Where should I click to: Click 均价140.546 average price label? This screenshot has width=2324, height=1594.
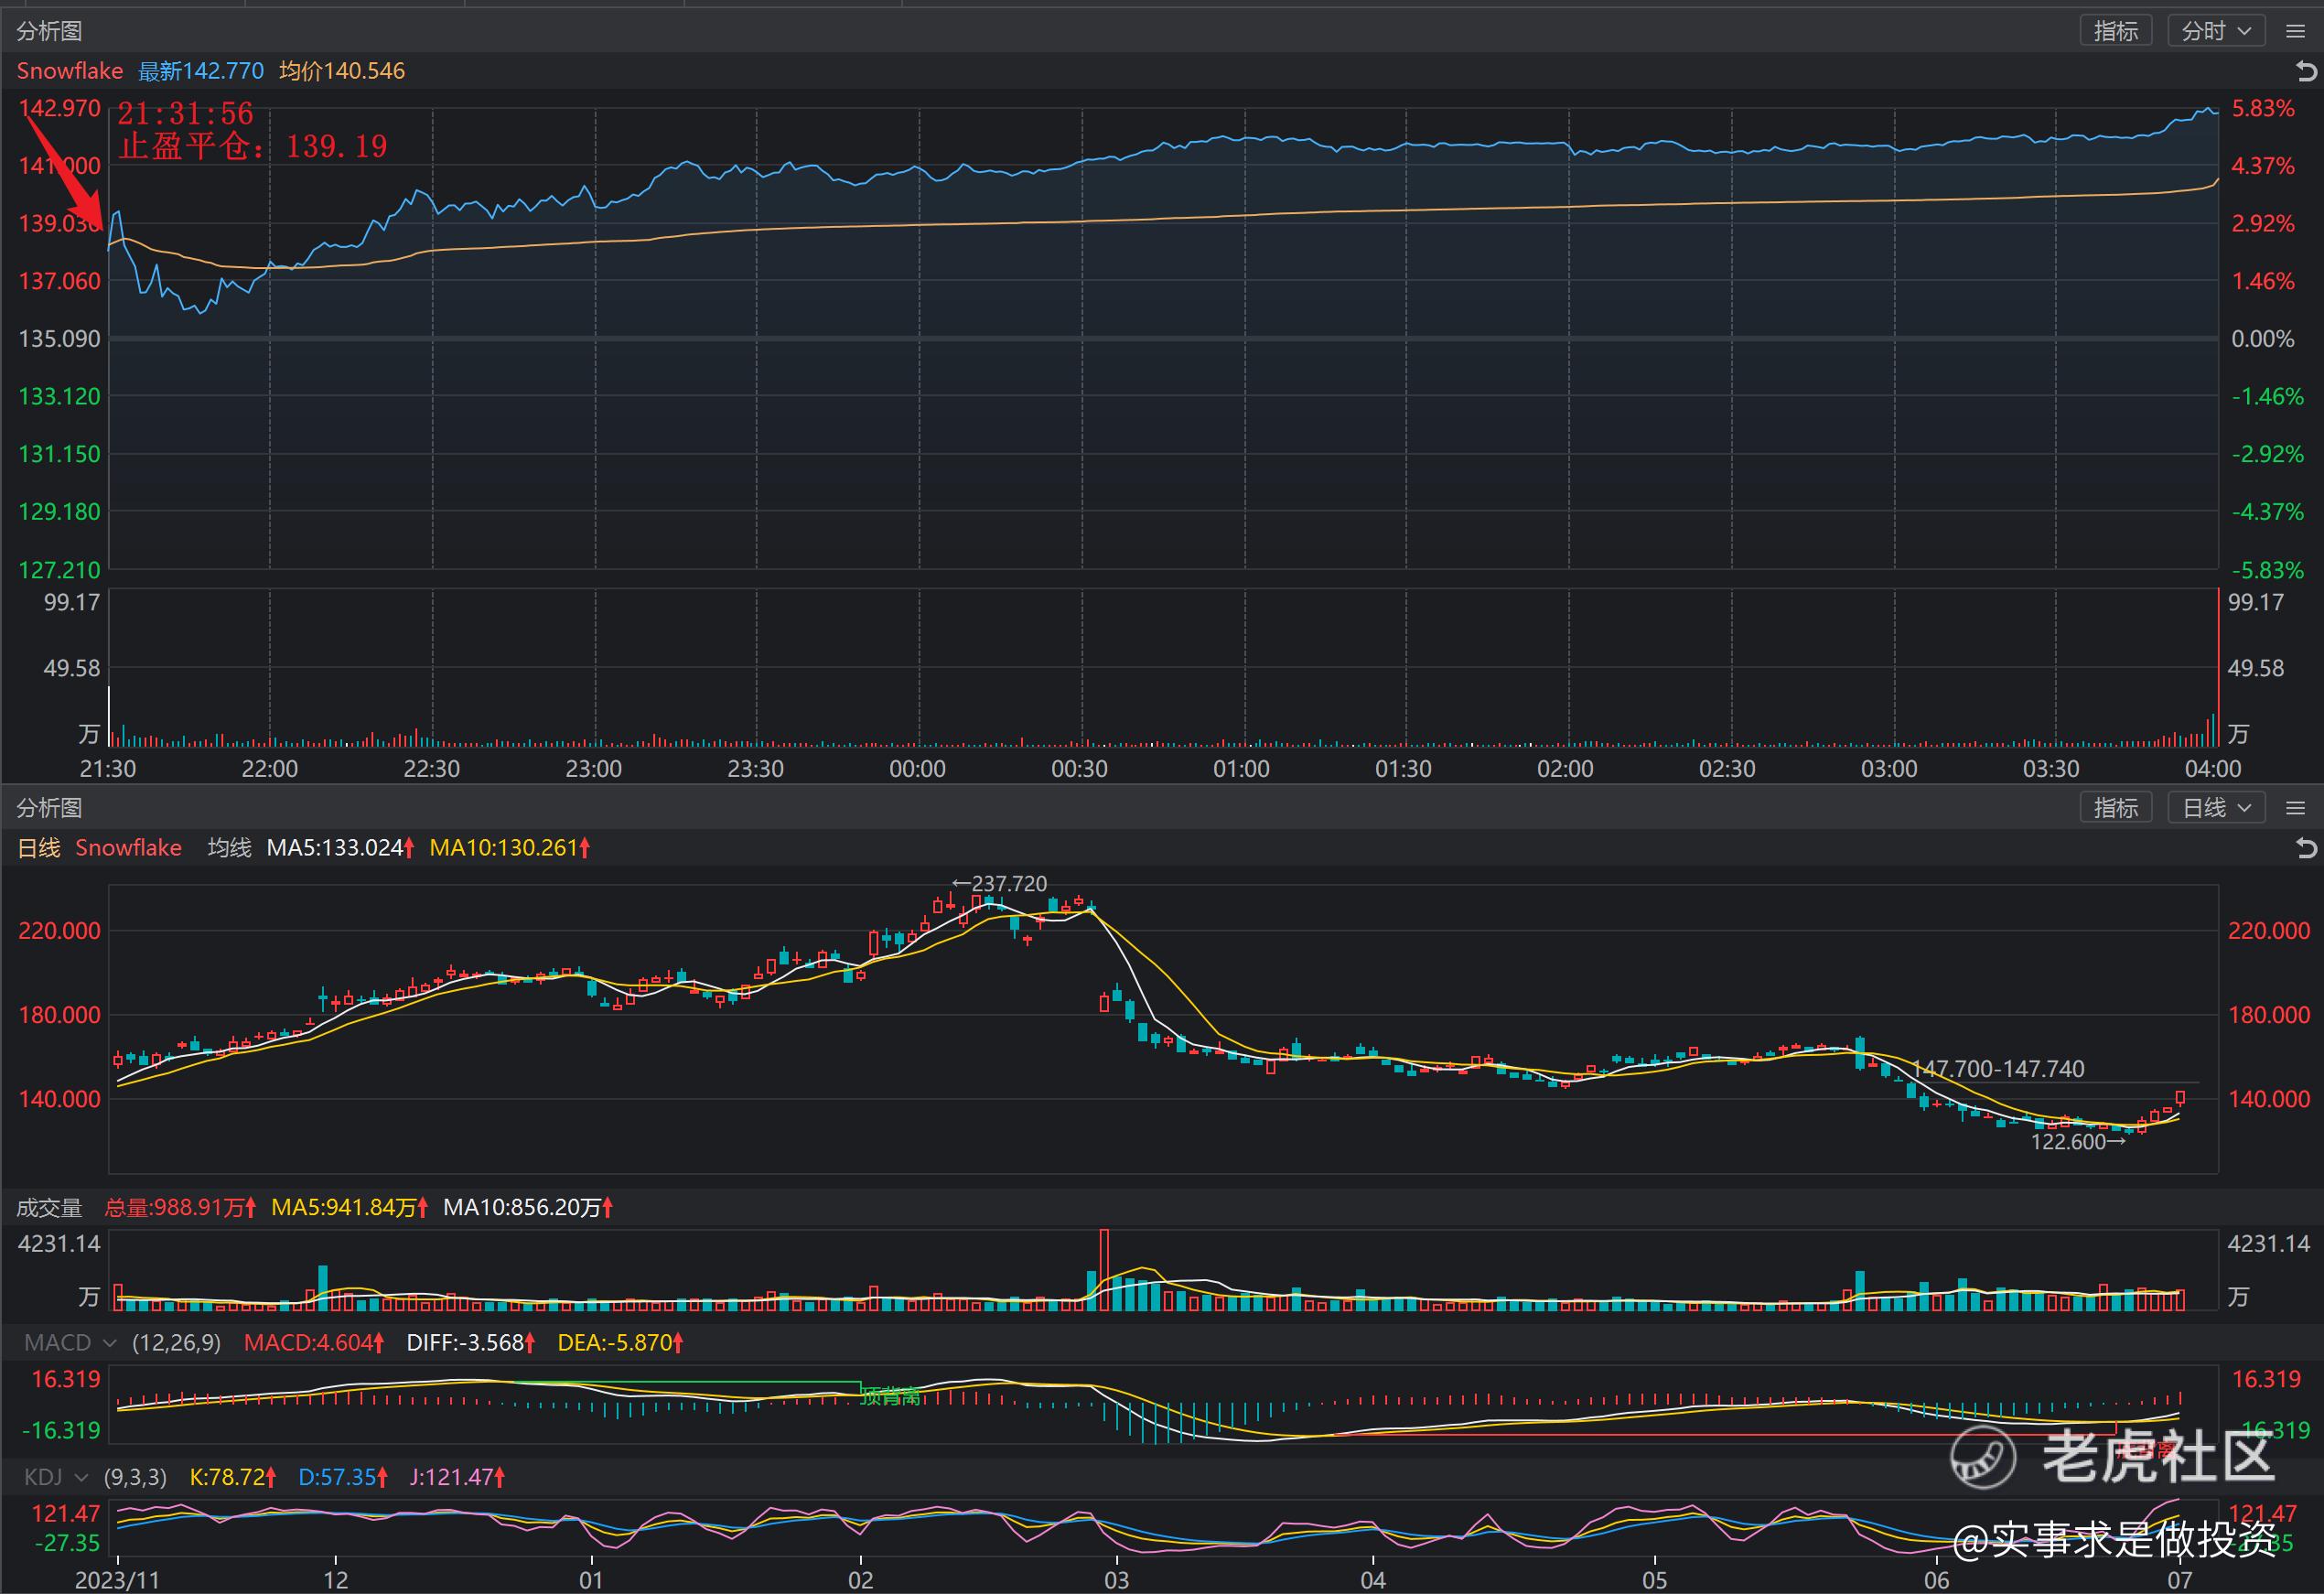pyautogui.click(x=342, y=71)
